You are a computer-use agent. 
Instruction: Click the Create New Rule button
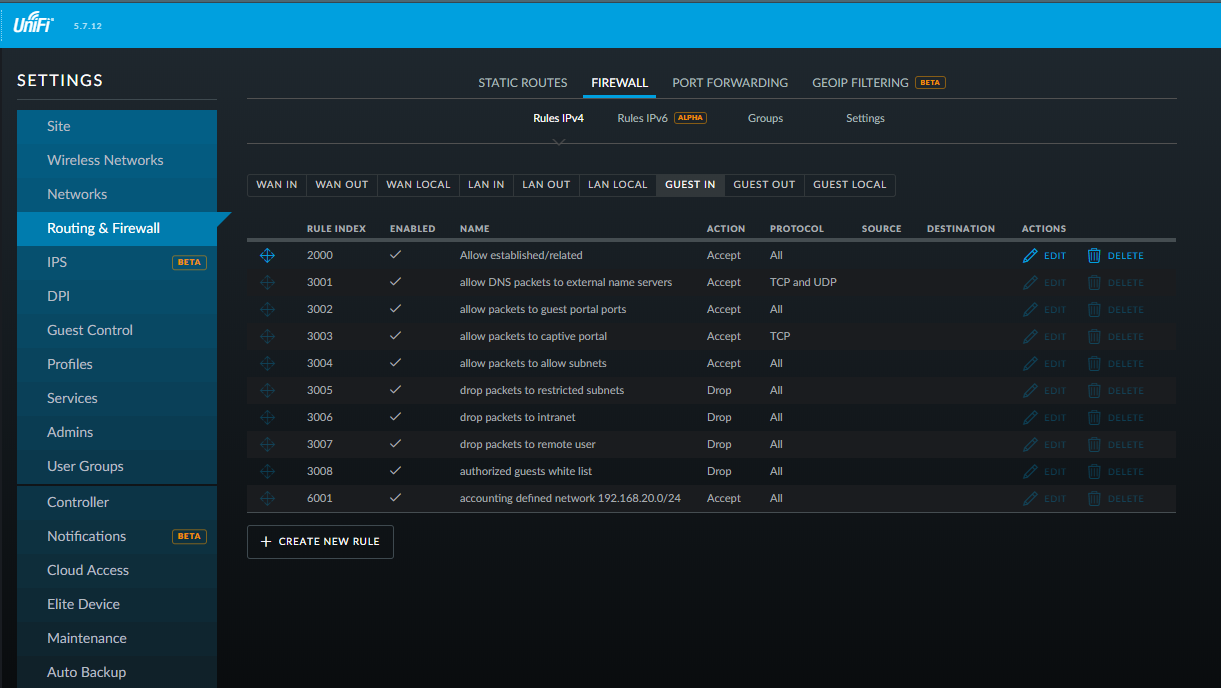pos(320,542)
